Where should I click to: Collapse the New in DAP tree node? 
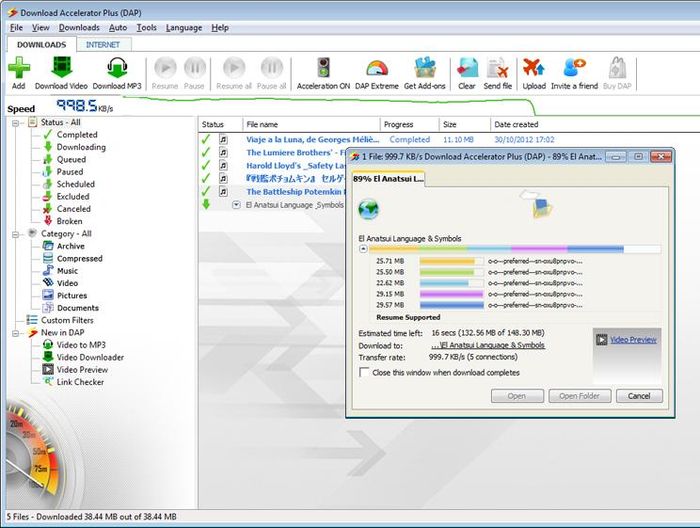click(x=16, y=333)
